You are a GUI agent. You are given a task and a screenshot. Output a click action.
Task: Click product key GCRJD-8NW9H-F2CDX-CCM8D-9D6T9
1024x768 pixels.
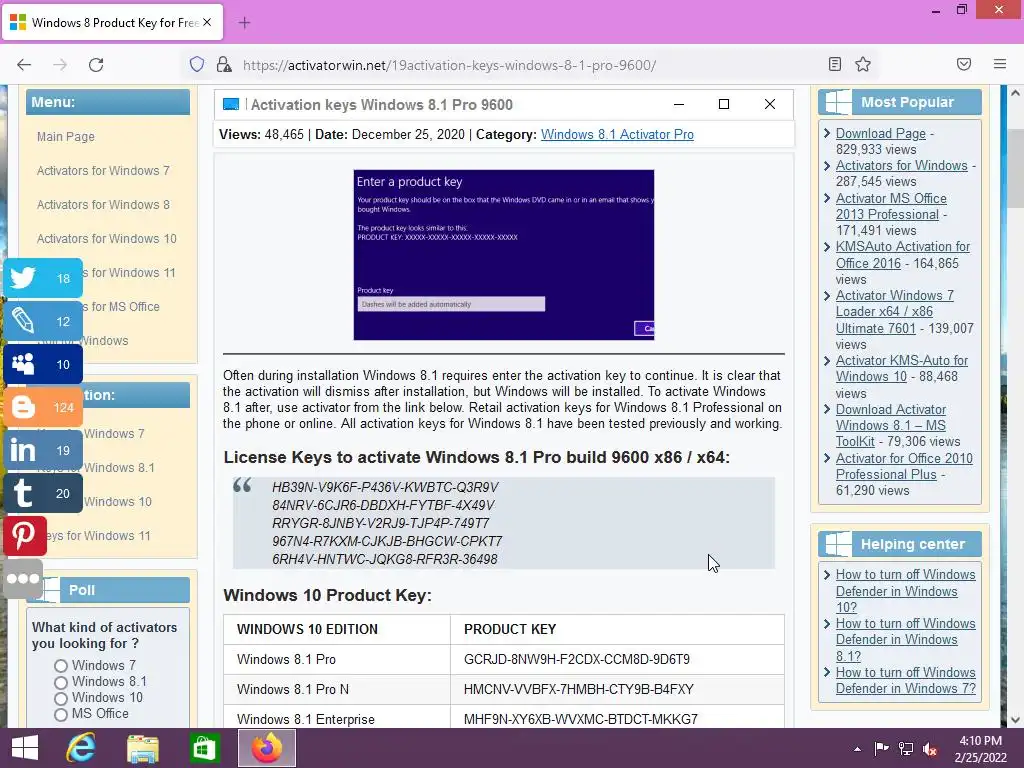(577, 660)
